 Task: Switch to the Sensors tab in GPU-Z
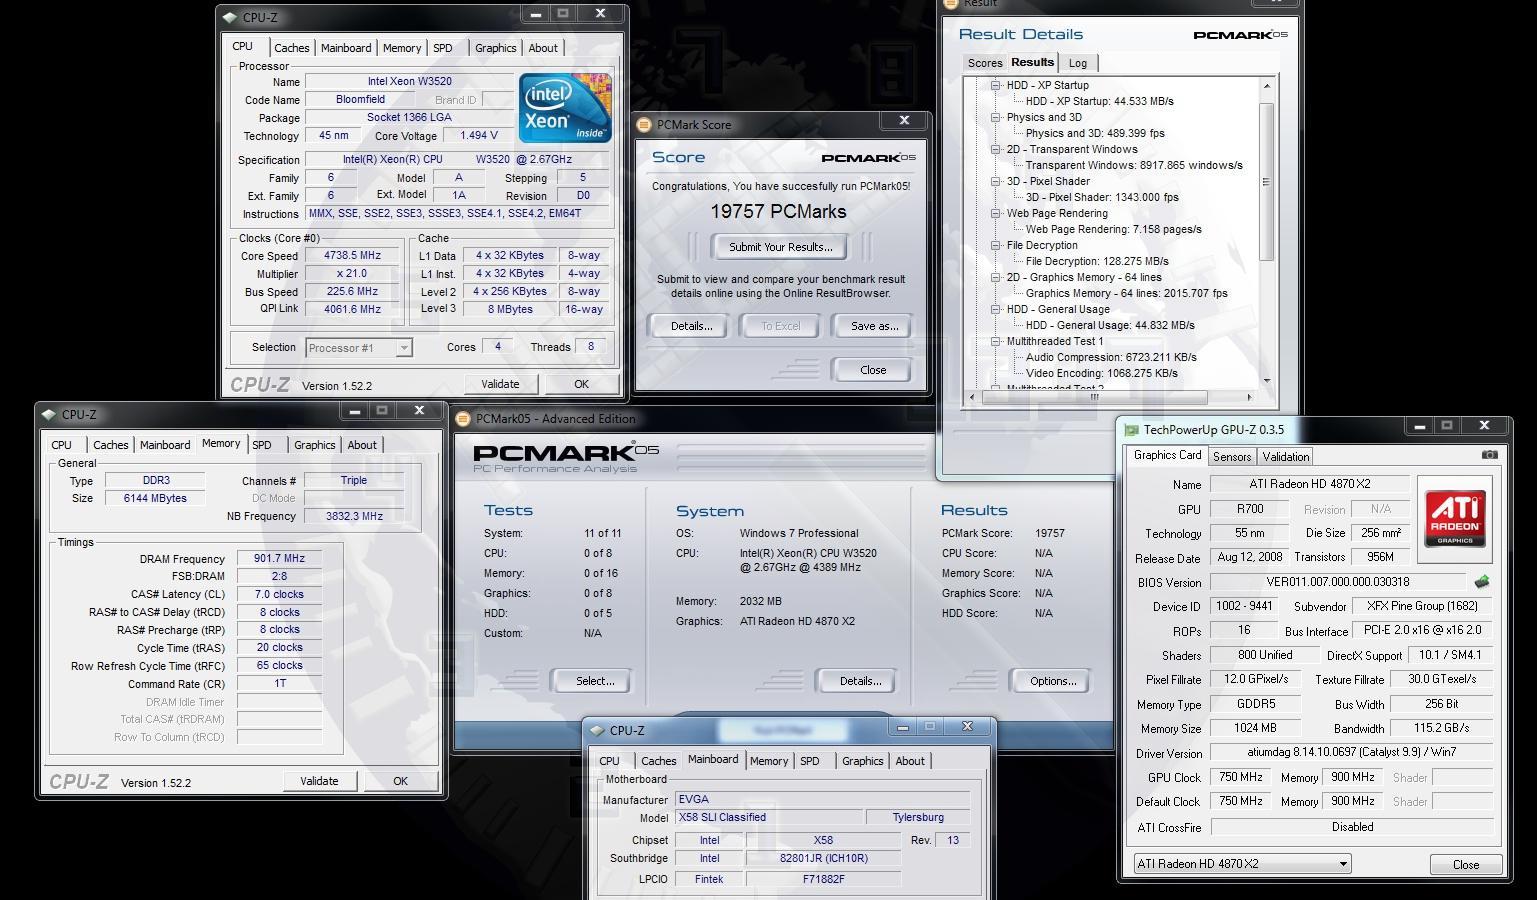tap(1232, 456)
